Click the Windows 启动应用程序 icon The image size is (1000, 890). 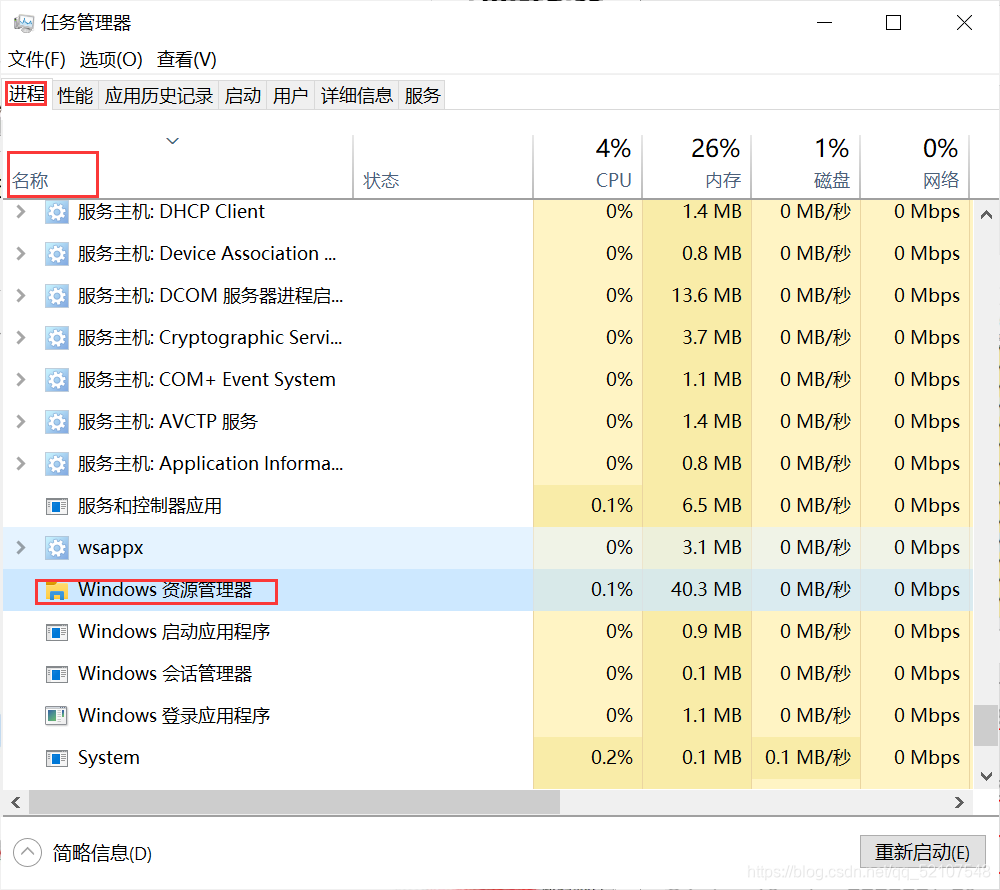coord(57,632)
